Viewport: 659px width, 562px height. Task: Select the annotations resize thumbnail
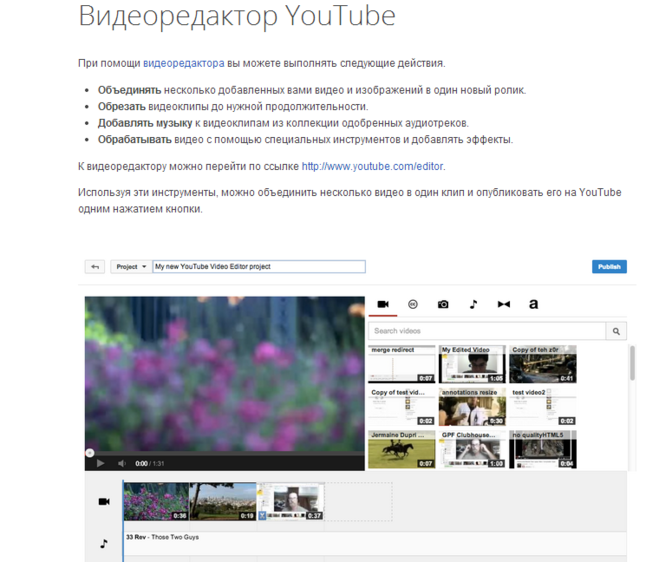472,407
